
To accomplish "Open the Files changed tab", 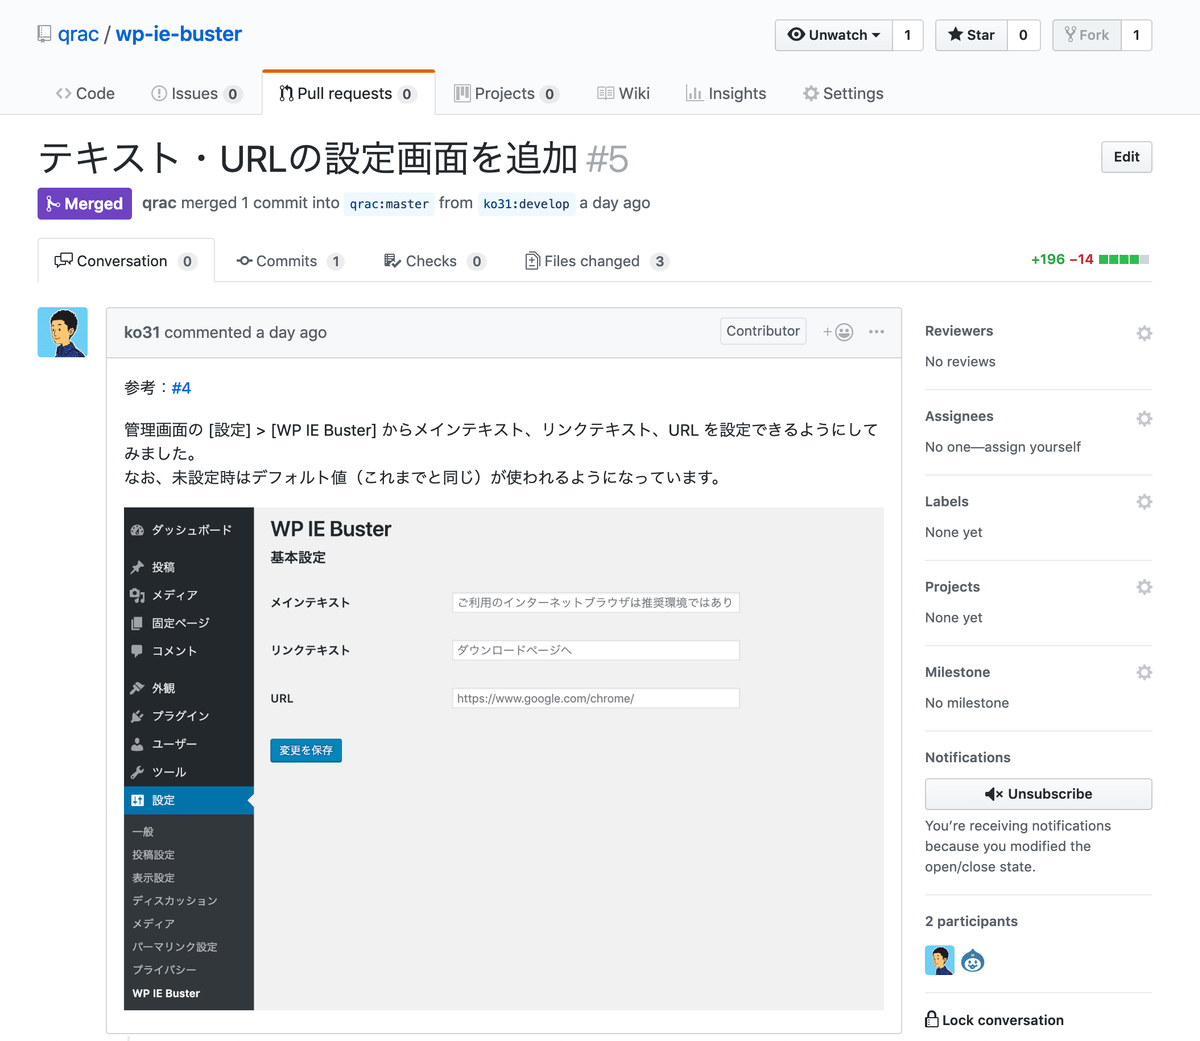I will point(597,261).
